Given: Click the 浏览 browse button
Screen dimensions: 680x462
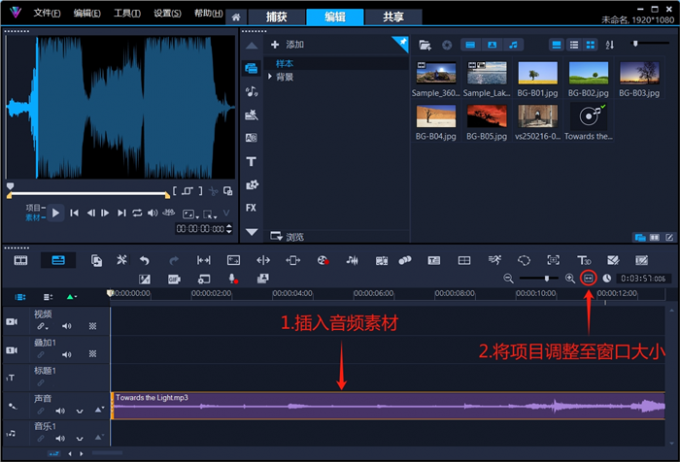Looking at the screenshot, I should 287,236.
